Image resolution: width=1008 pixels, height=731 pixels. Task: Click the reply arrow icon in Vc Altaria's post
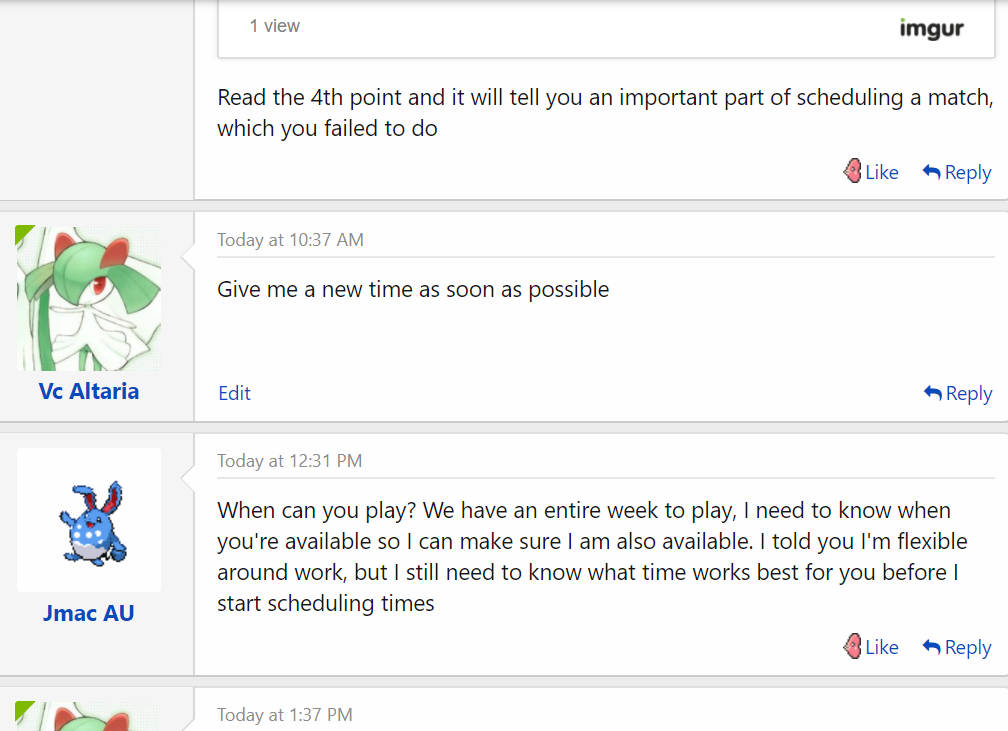pos(933,393)
